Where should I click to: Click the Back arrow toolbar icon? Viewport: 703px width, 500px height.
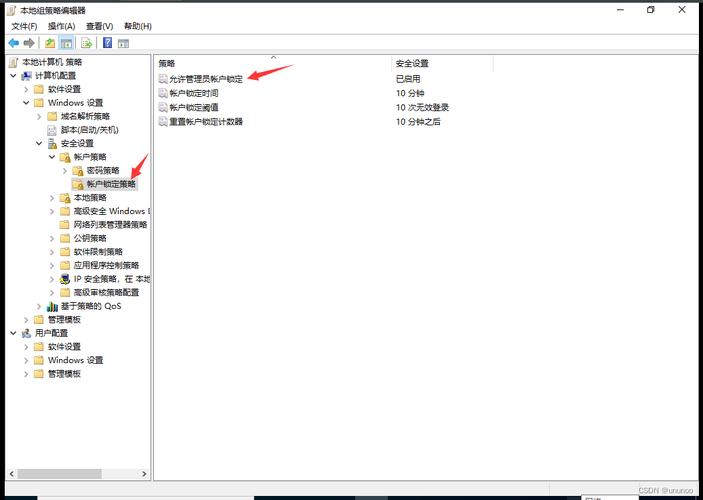[x=13, y=43]
